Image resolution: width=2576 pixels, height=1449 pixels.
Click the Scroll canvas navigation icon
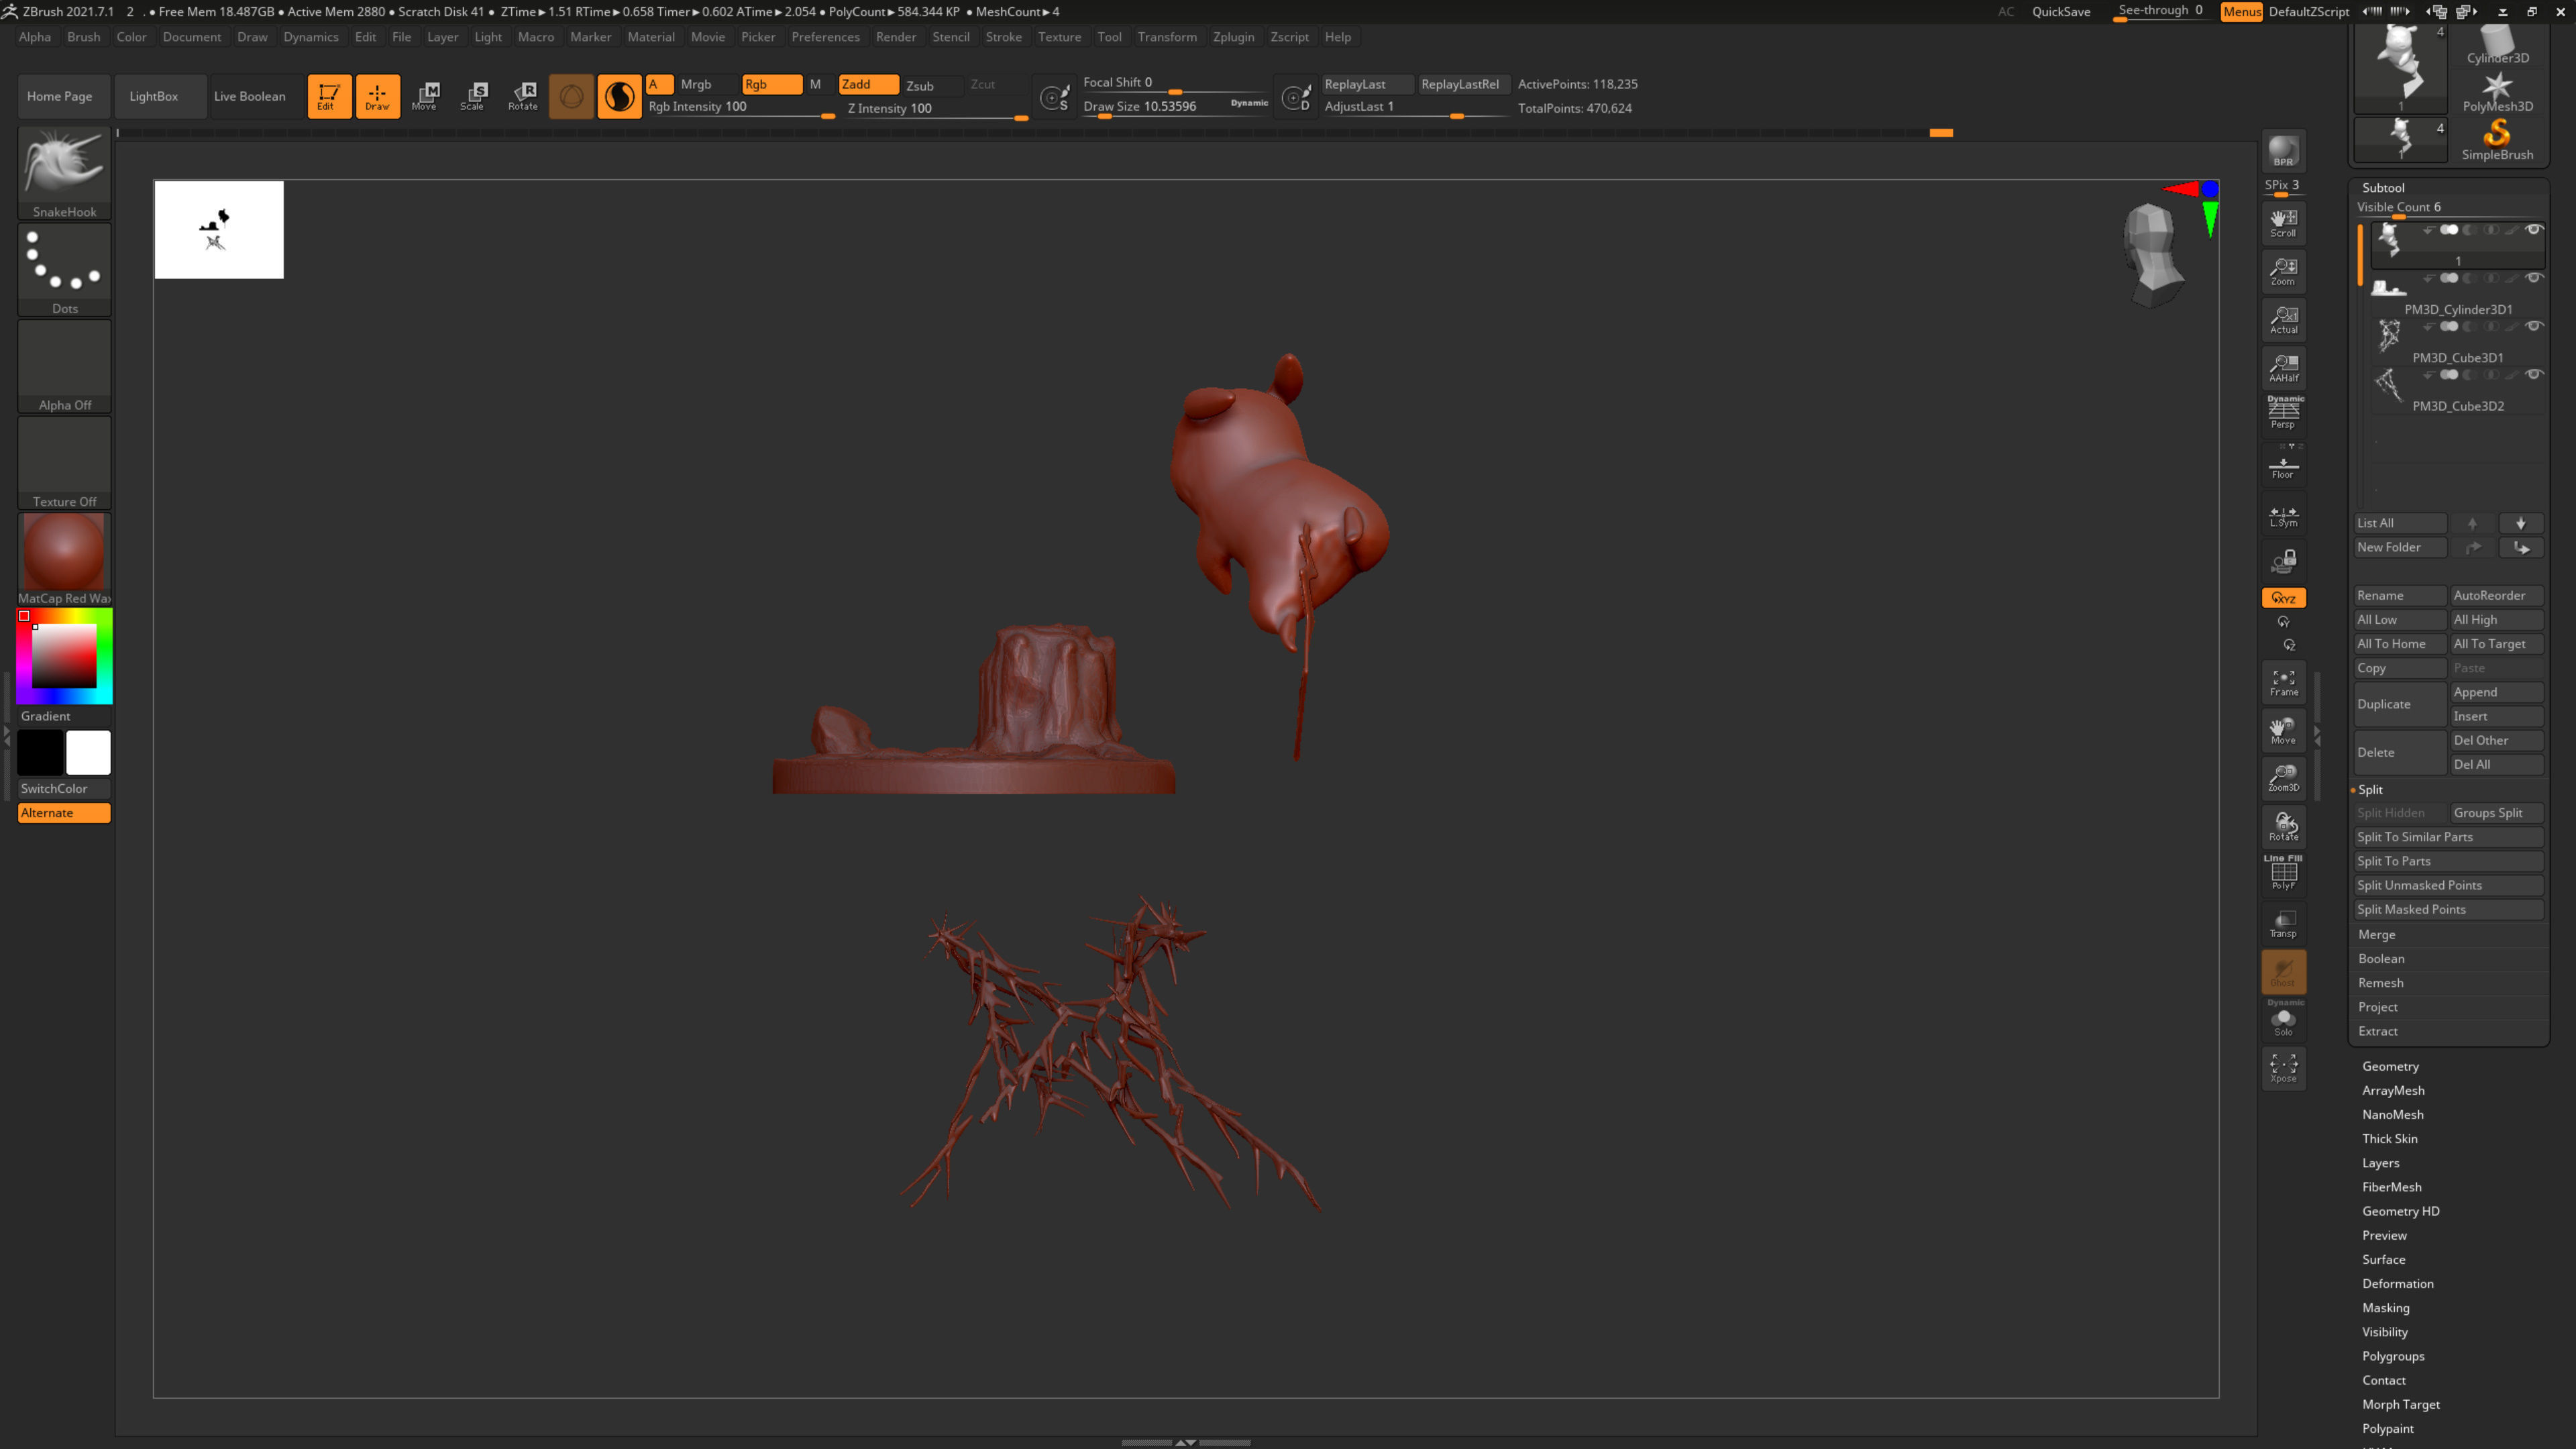(2283, 223)
